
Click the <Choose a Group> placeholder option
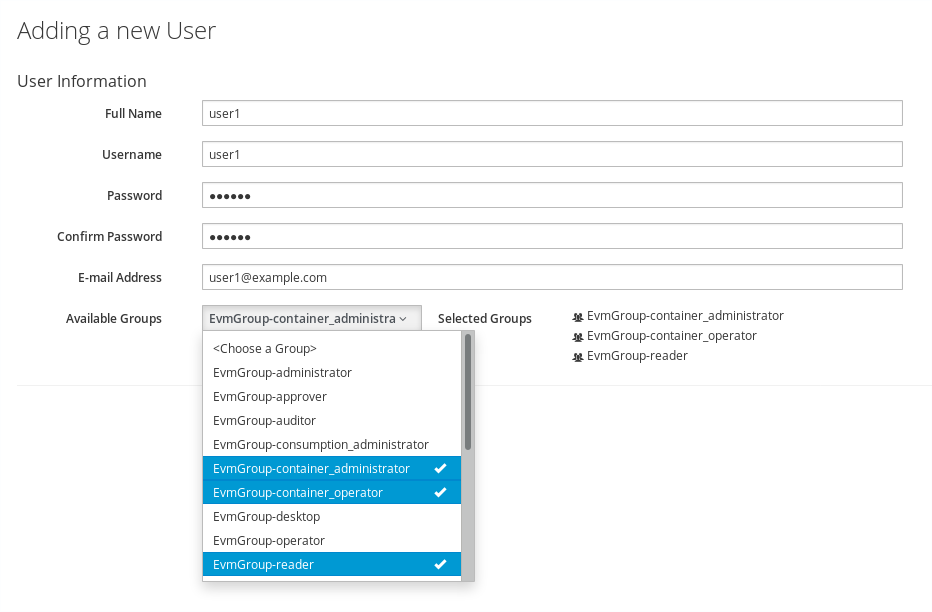tap(265, 349)
